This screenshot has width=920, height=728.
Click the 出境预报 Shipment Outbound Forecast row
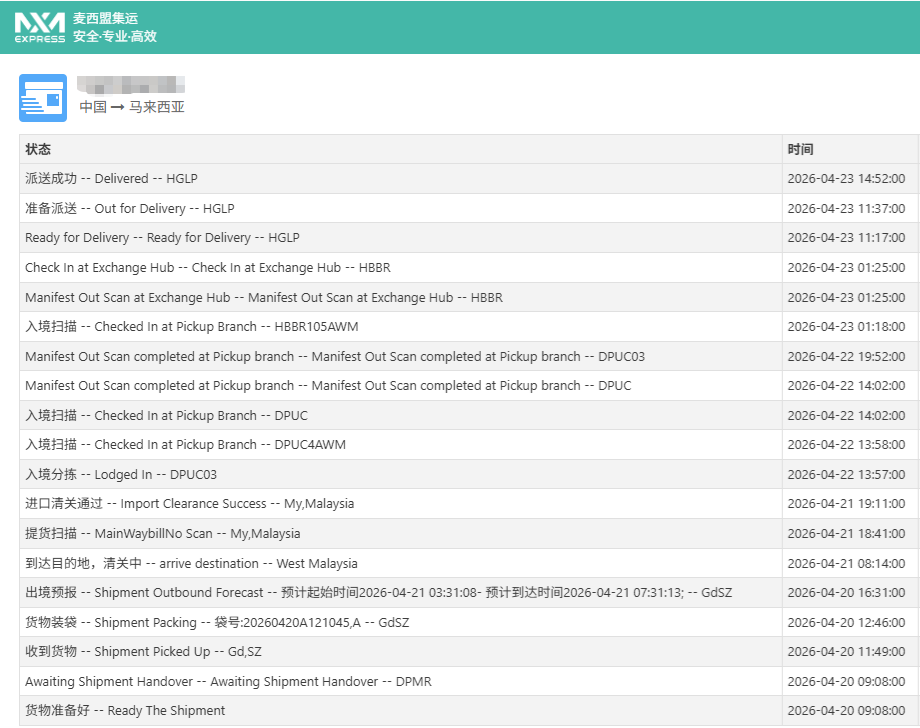click(x=378, y=593)
